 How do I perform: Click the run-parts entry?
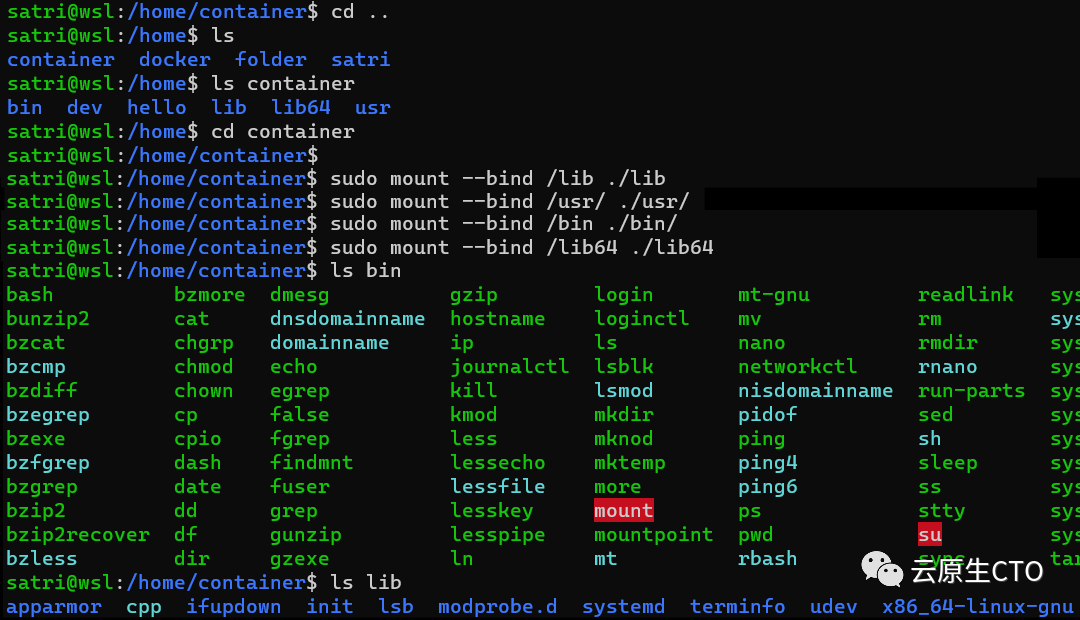(971, 391)
